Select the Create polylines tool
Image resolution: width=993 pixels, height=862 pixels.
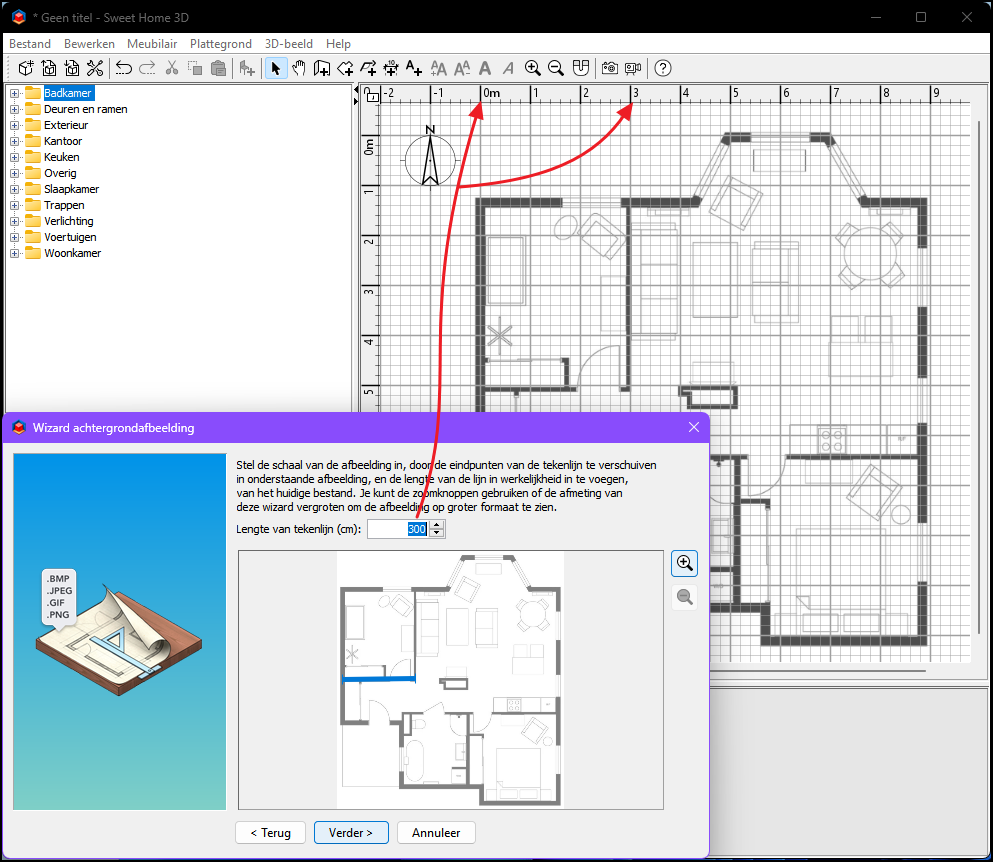point(368,68)
